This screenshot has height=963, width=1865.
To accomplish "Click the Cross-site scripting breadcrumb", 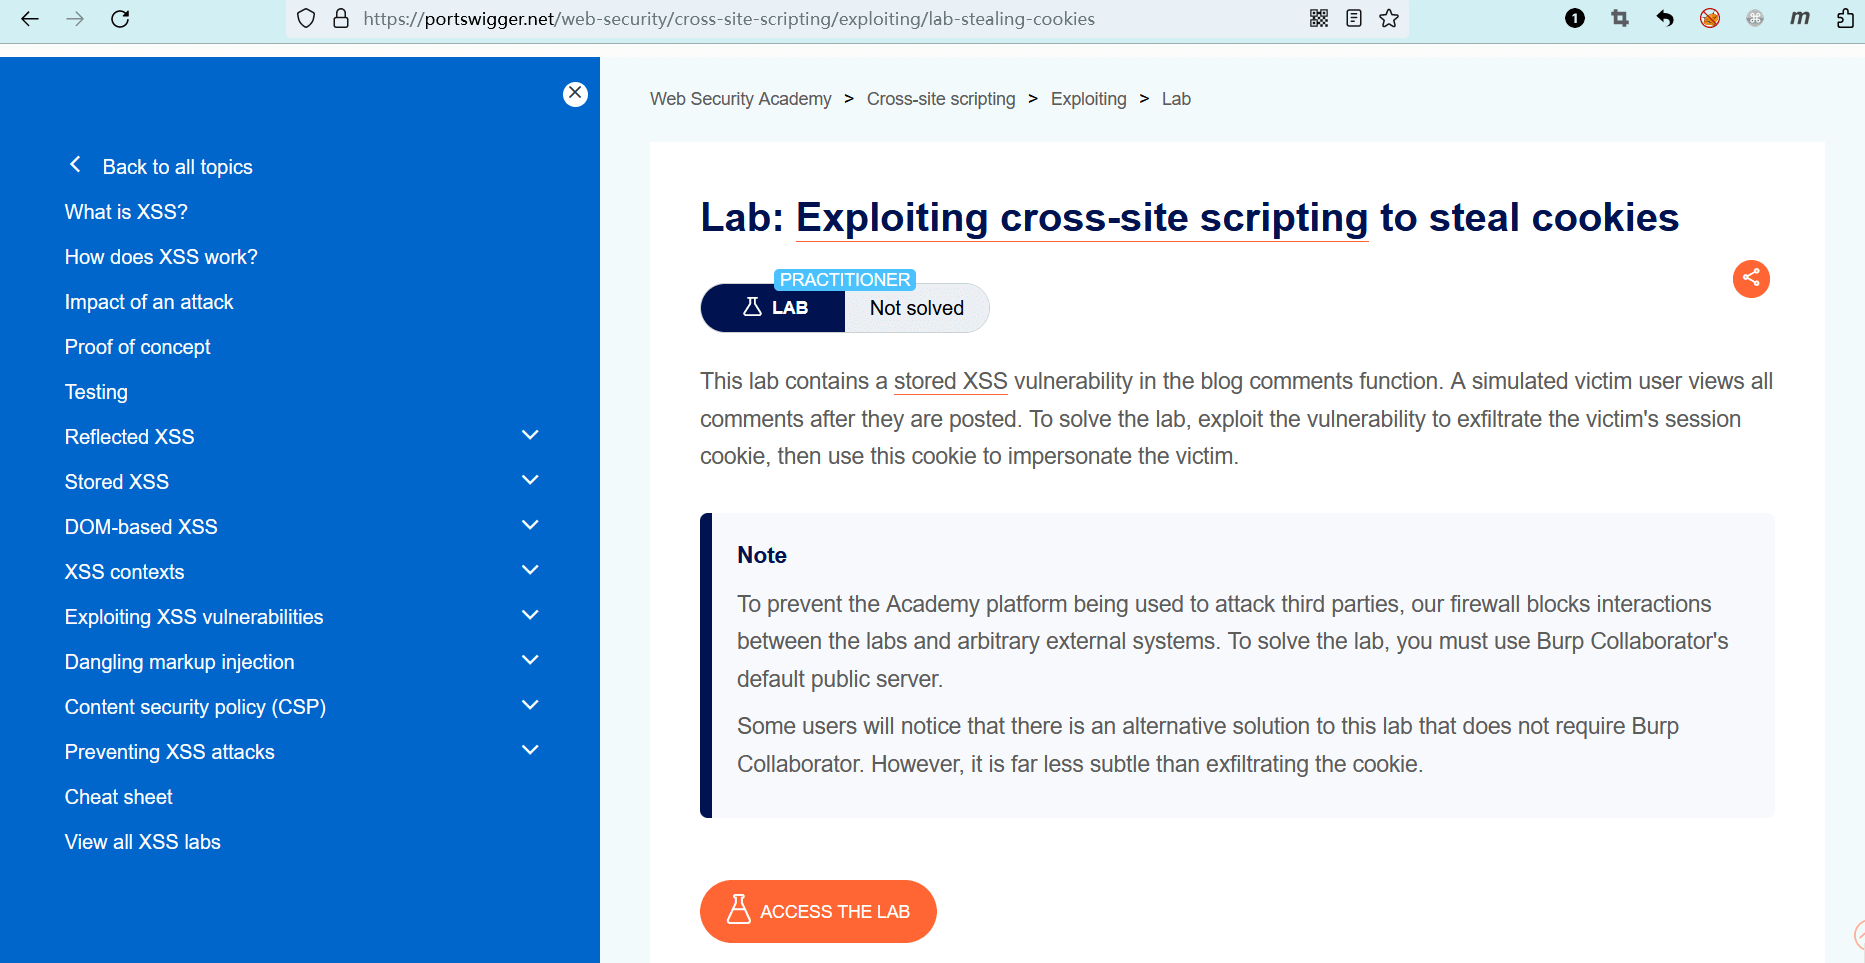I will pyautogui.click(x=940, y=99).
